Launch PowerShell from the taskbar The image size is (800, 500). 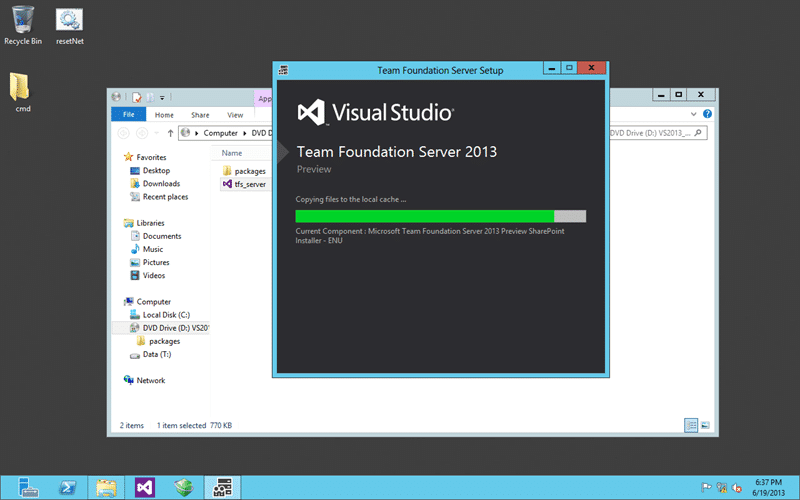coord(67,488)
